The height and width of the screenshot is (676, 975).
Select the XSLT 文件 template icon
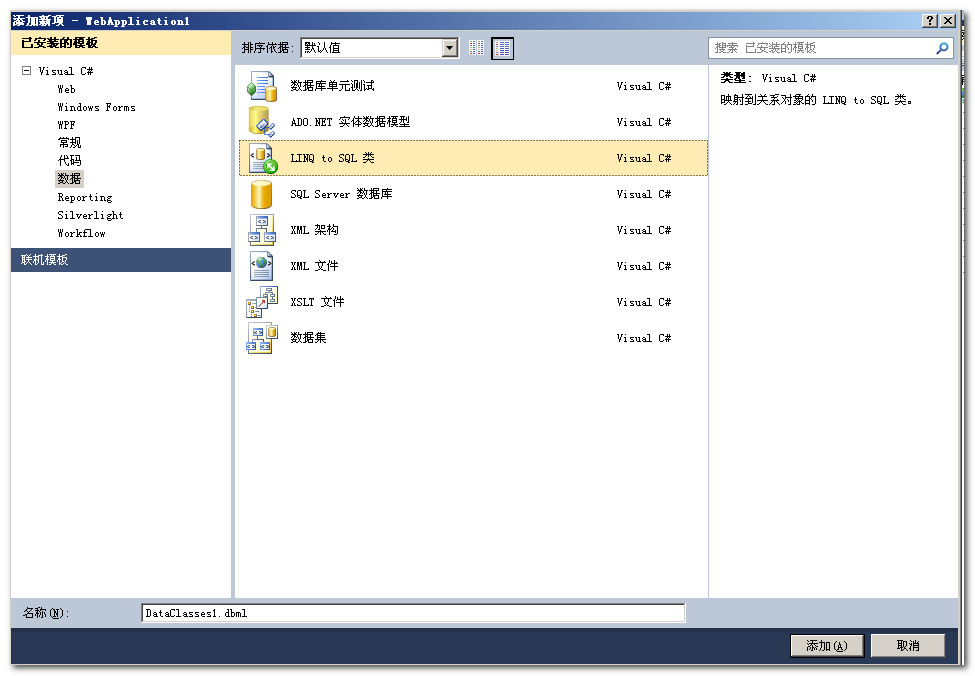(x=261, y=301)
